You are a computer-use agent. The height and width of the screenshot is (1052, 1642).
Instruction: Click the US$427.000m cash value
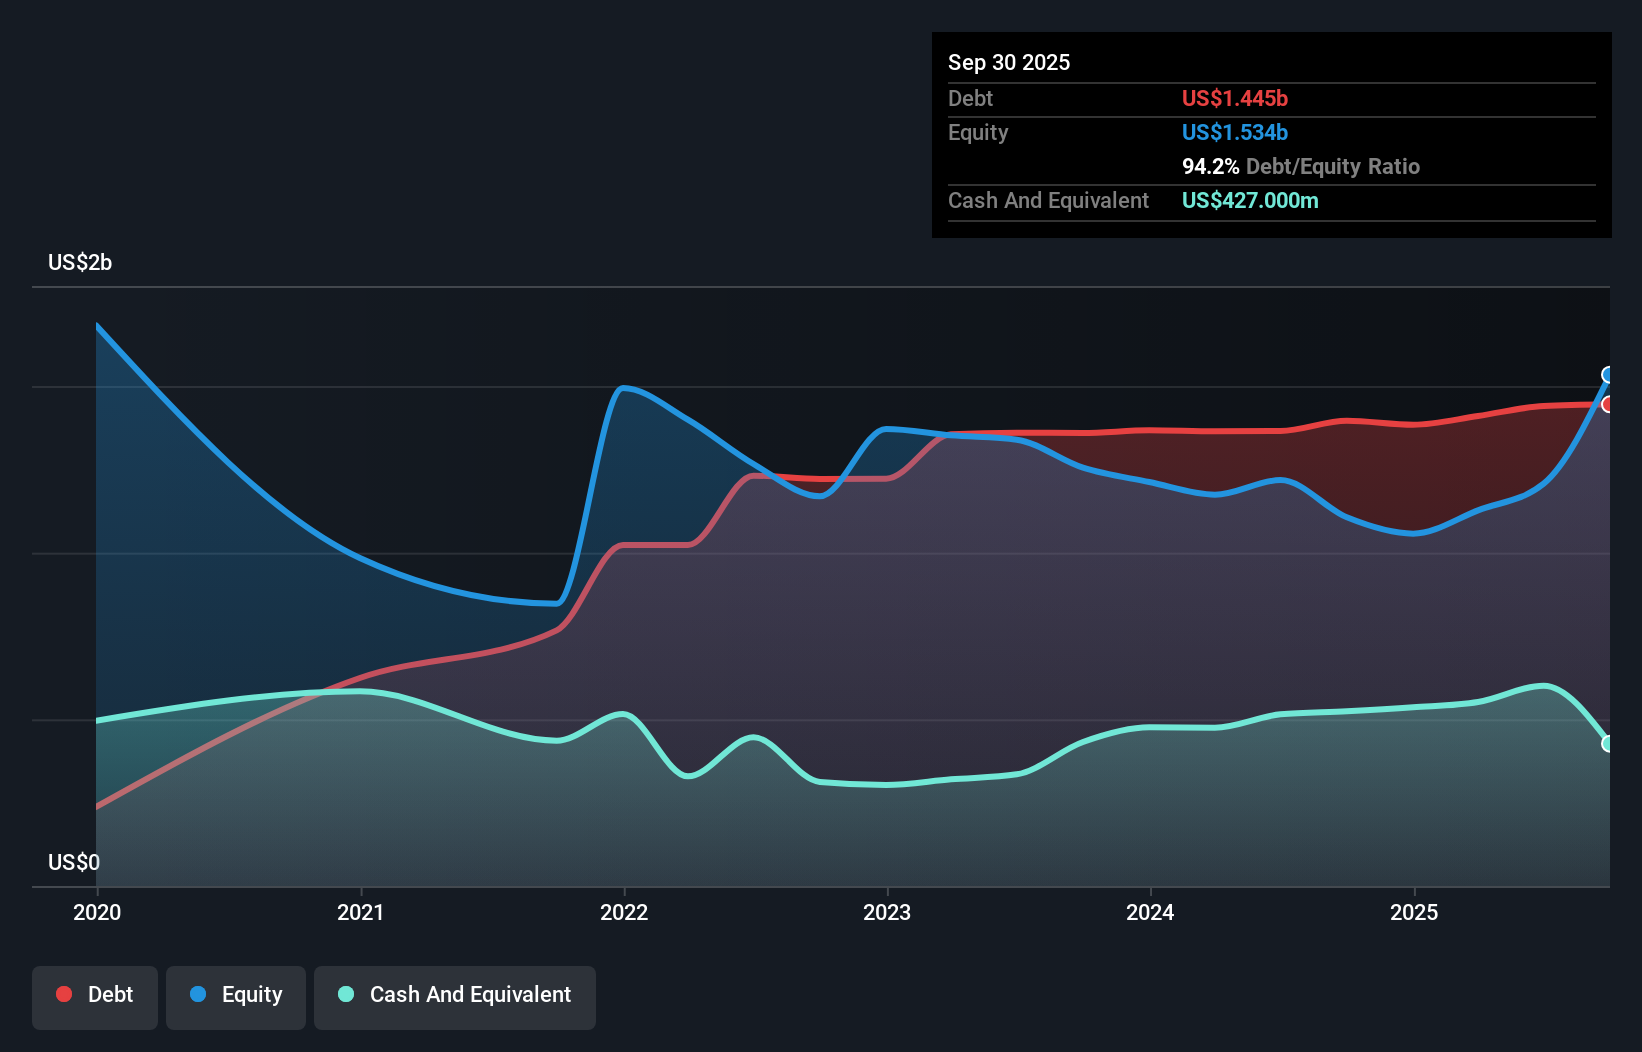coord(1250,200)
